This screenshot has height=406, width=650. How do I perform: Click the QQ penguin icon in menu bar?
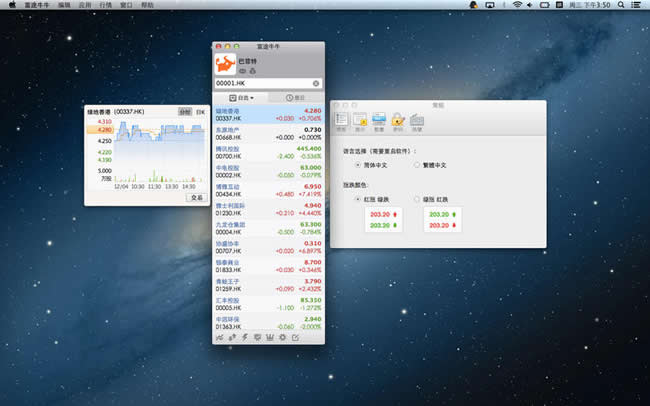click(473, 5)
